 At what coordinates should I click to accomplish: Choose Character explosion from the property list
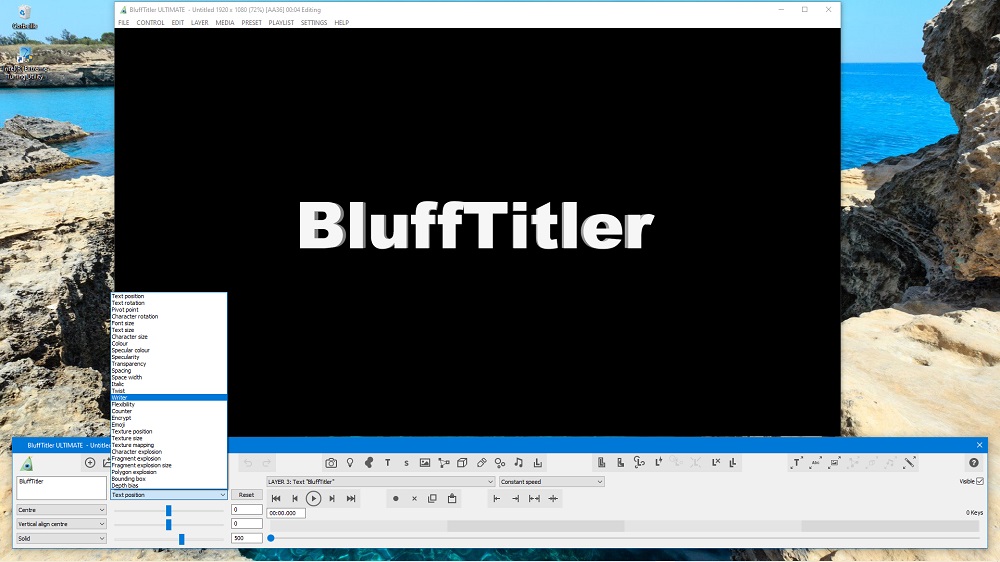(x=169, y=452)
